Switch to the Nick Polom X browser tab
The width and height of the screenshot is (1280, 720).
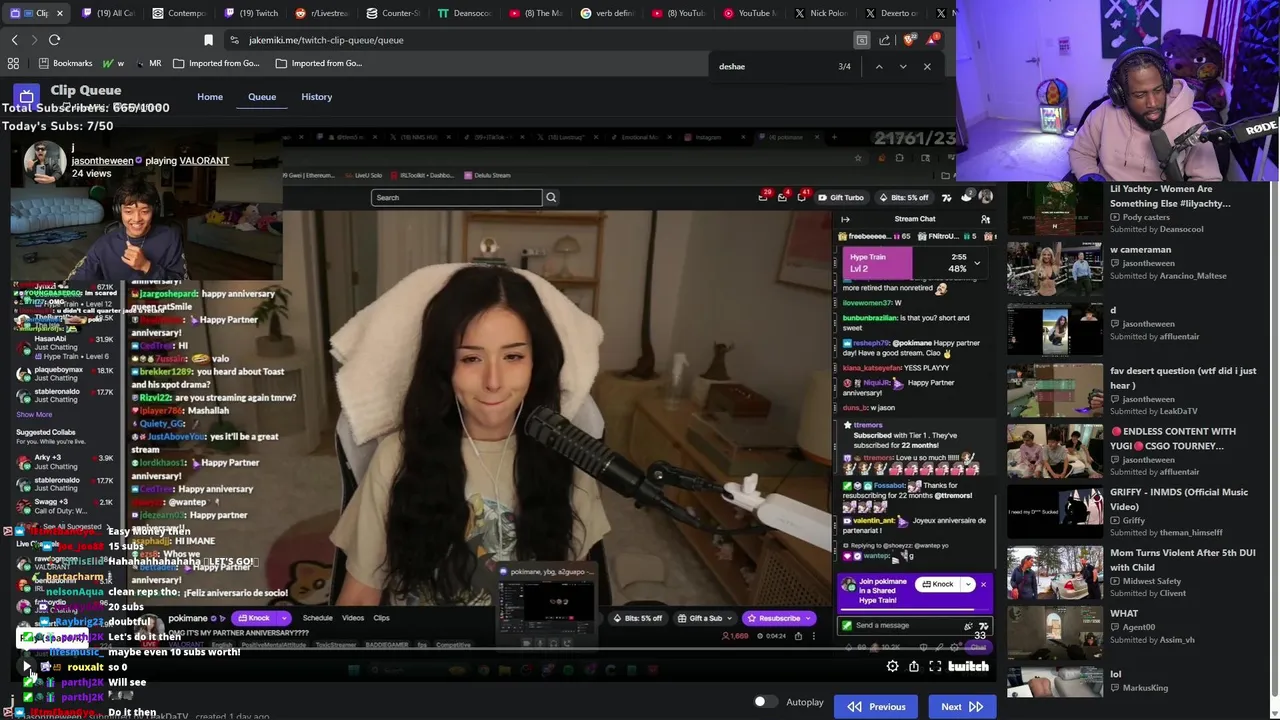click(820, 13)
